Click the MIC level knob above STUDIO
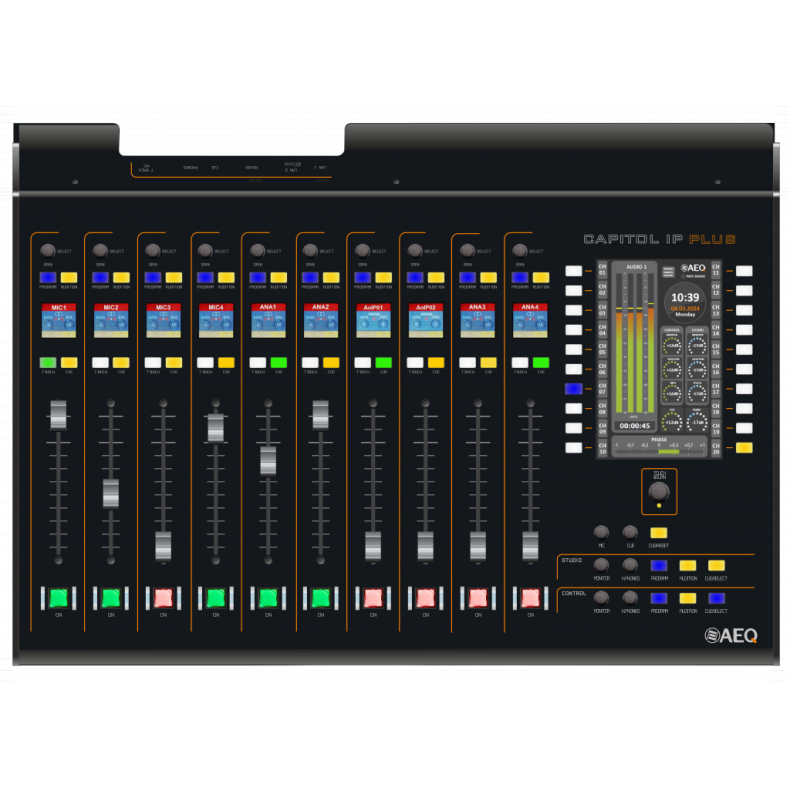This screenshot has width=790, height=790. 601,532
